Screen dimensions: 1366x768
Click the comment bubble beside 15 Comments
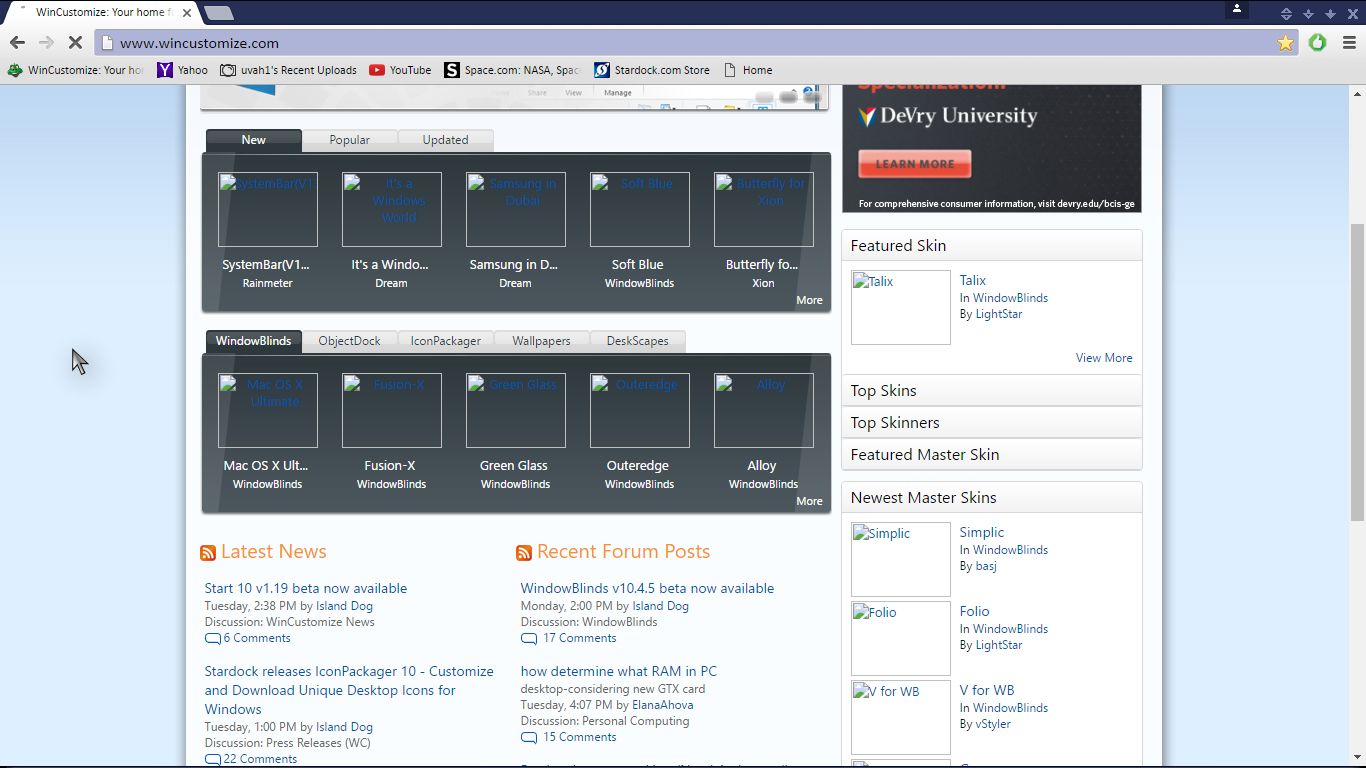(x=528, y=737)
